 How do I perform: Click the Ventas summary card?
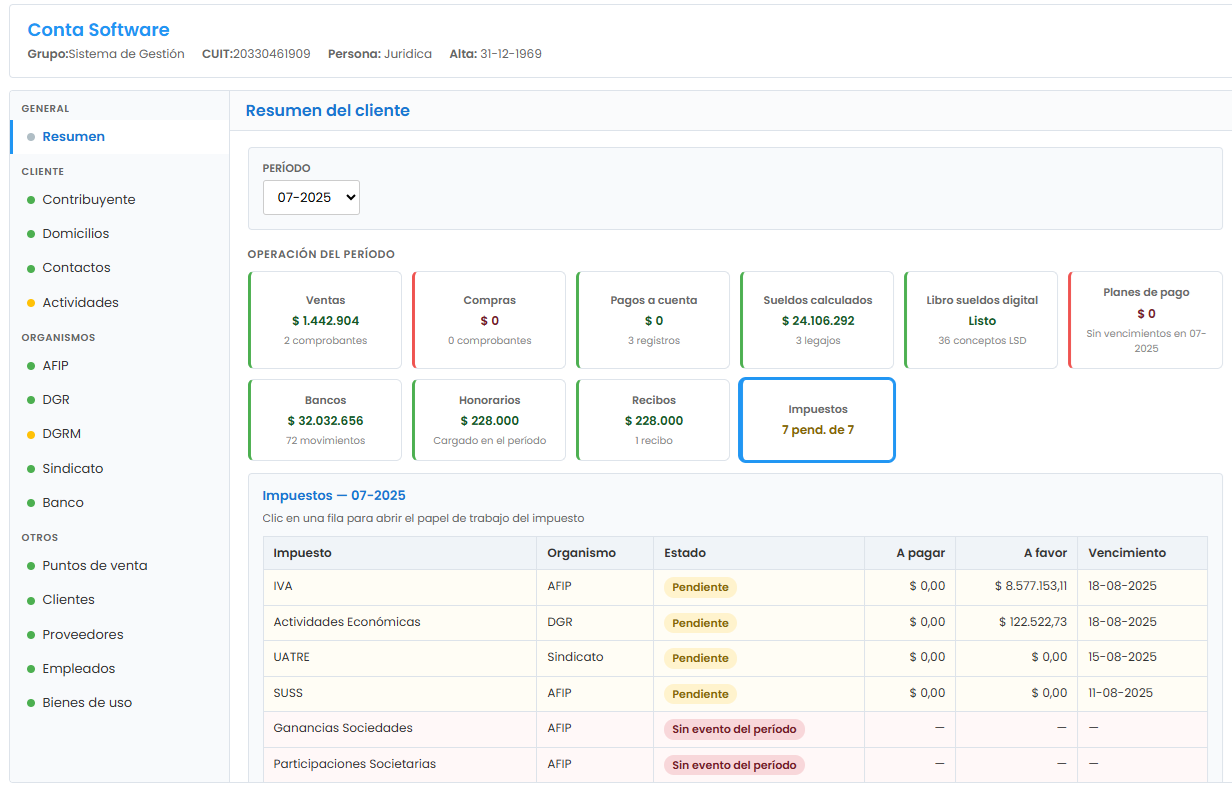point(325,320)
